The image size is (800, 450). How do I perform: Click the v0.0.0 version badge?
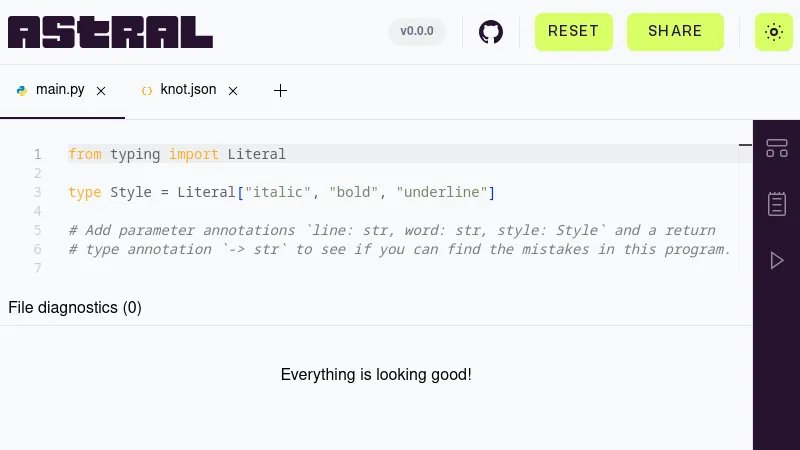417,31
